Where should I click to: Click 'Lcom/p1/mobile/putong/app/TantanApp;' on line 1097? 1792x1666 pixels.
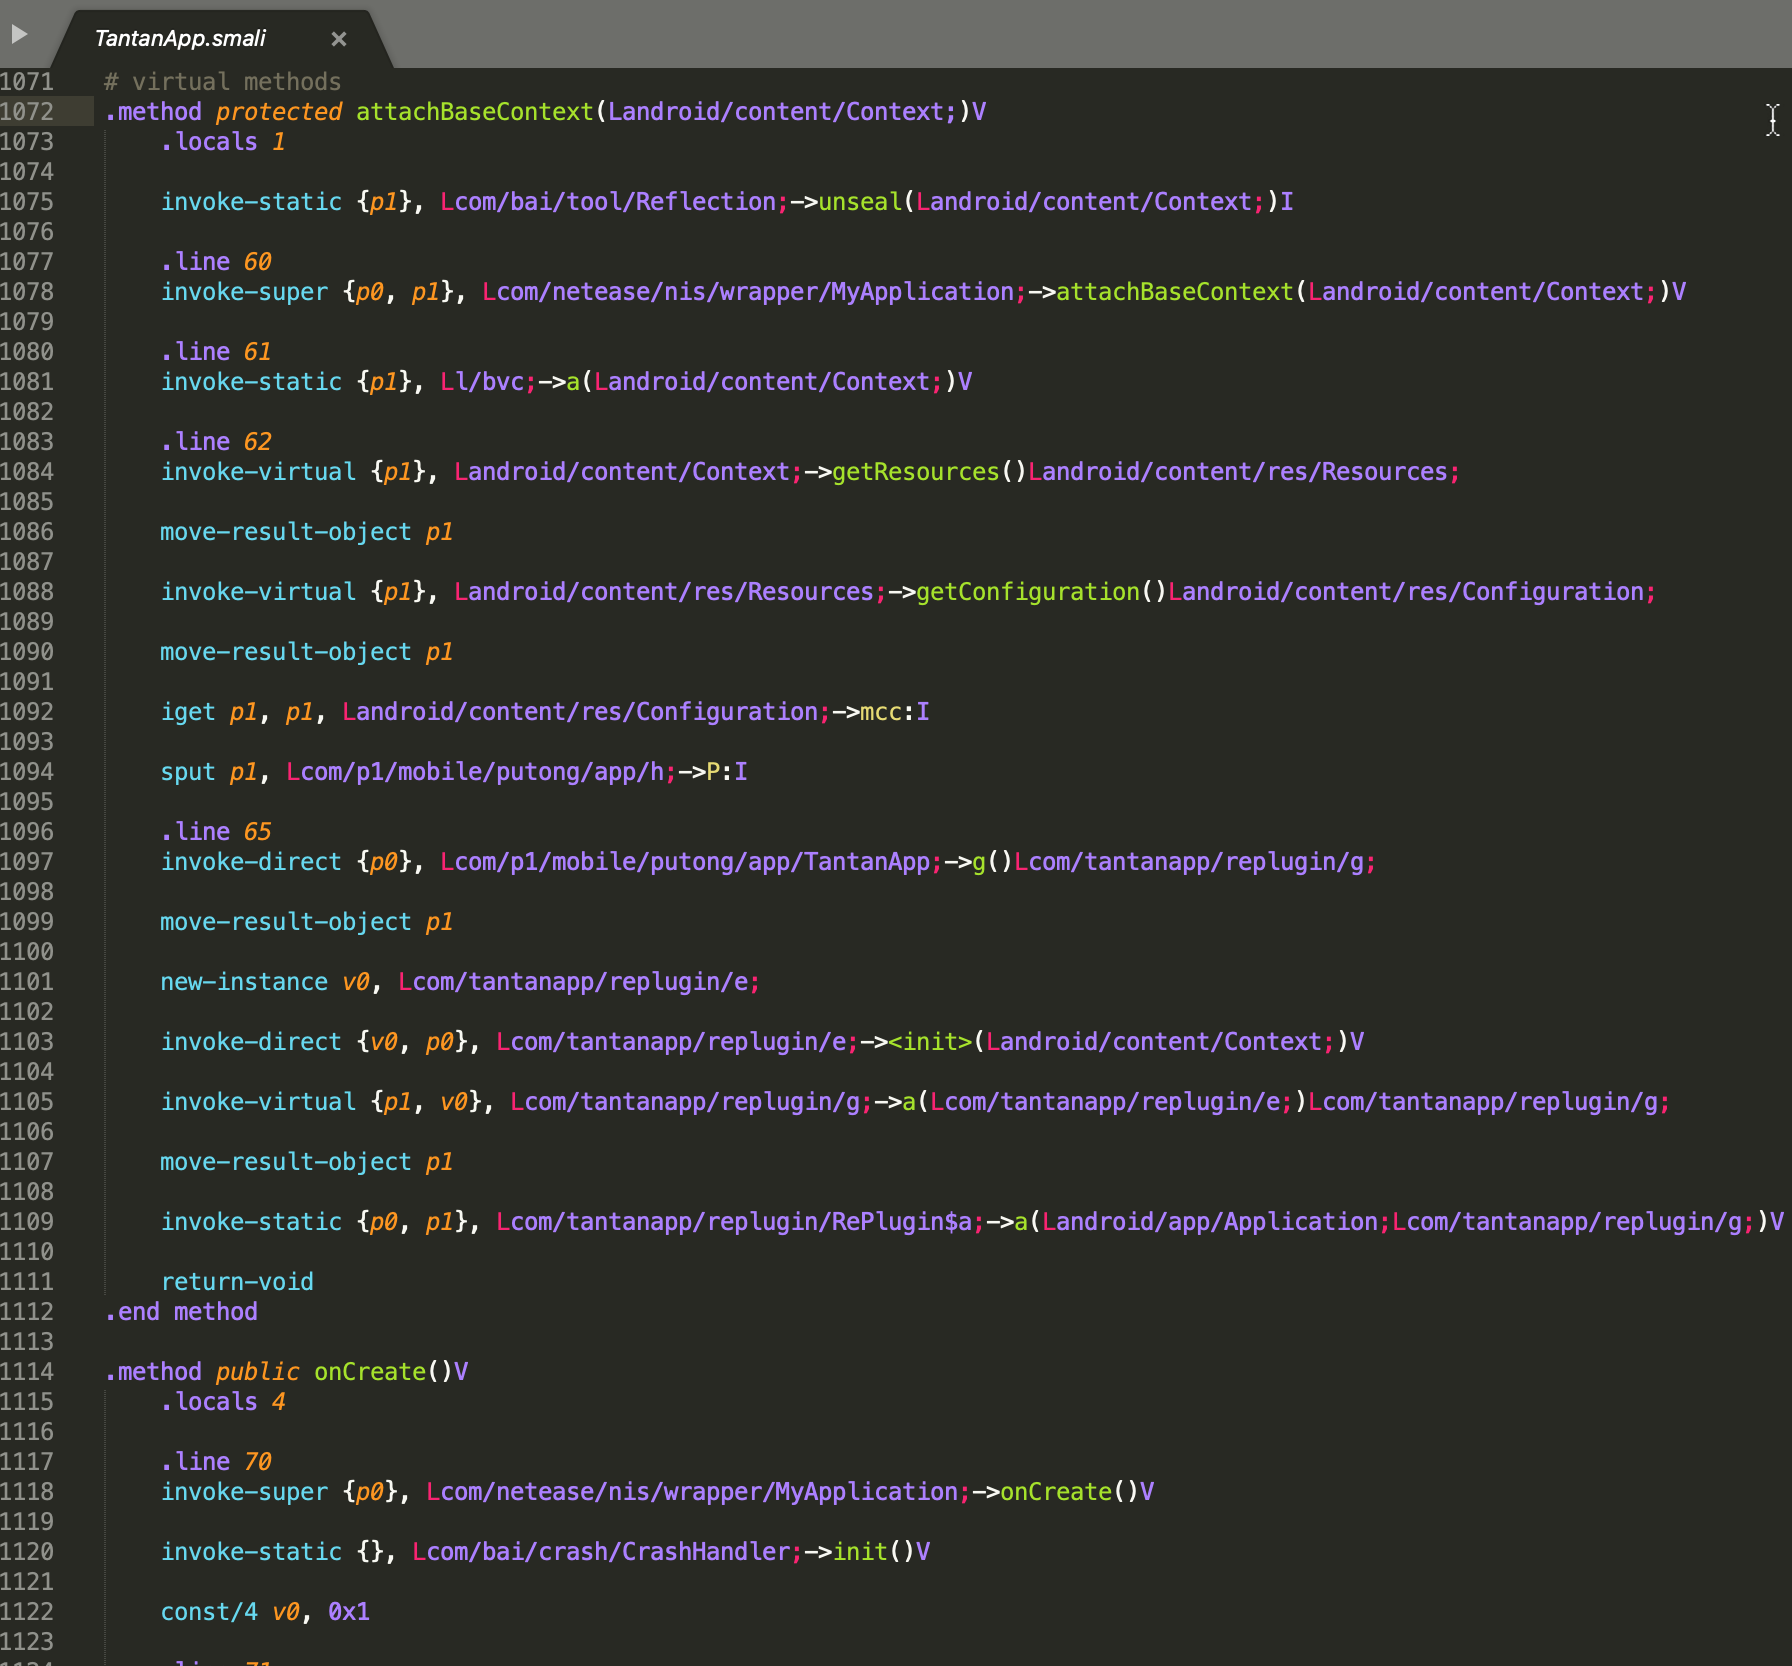pos(692,861)
